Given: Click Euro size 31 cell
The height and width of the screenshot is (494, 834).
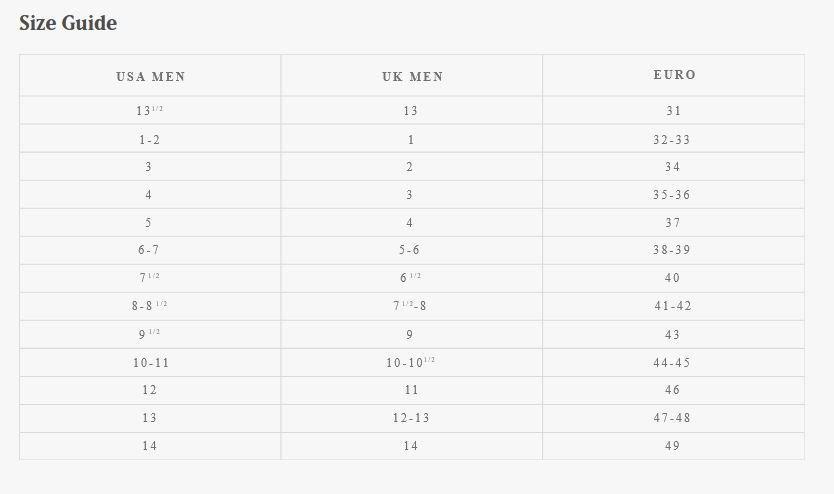Looking at the screenshot, I should pos(673,111).
